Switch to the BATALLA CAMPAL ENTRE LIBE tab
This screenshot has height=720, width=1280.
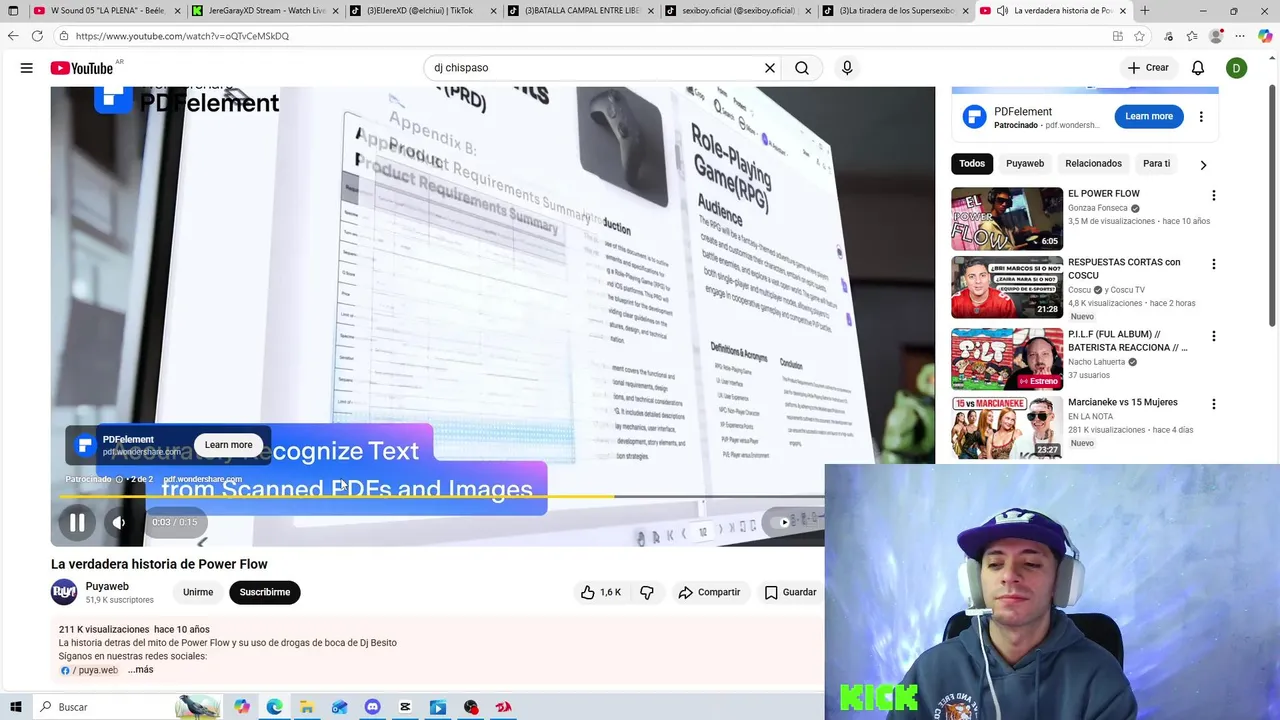tap(578, 11)
